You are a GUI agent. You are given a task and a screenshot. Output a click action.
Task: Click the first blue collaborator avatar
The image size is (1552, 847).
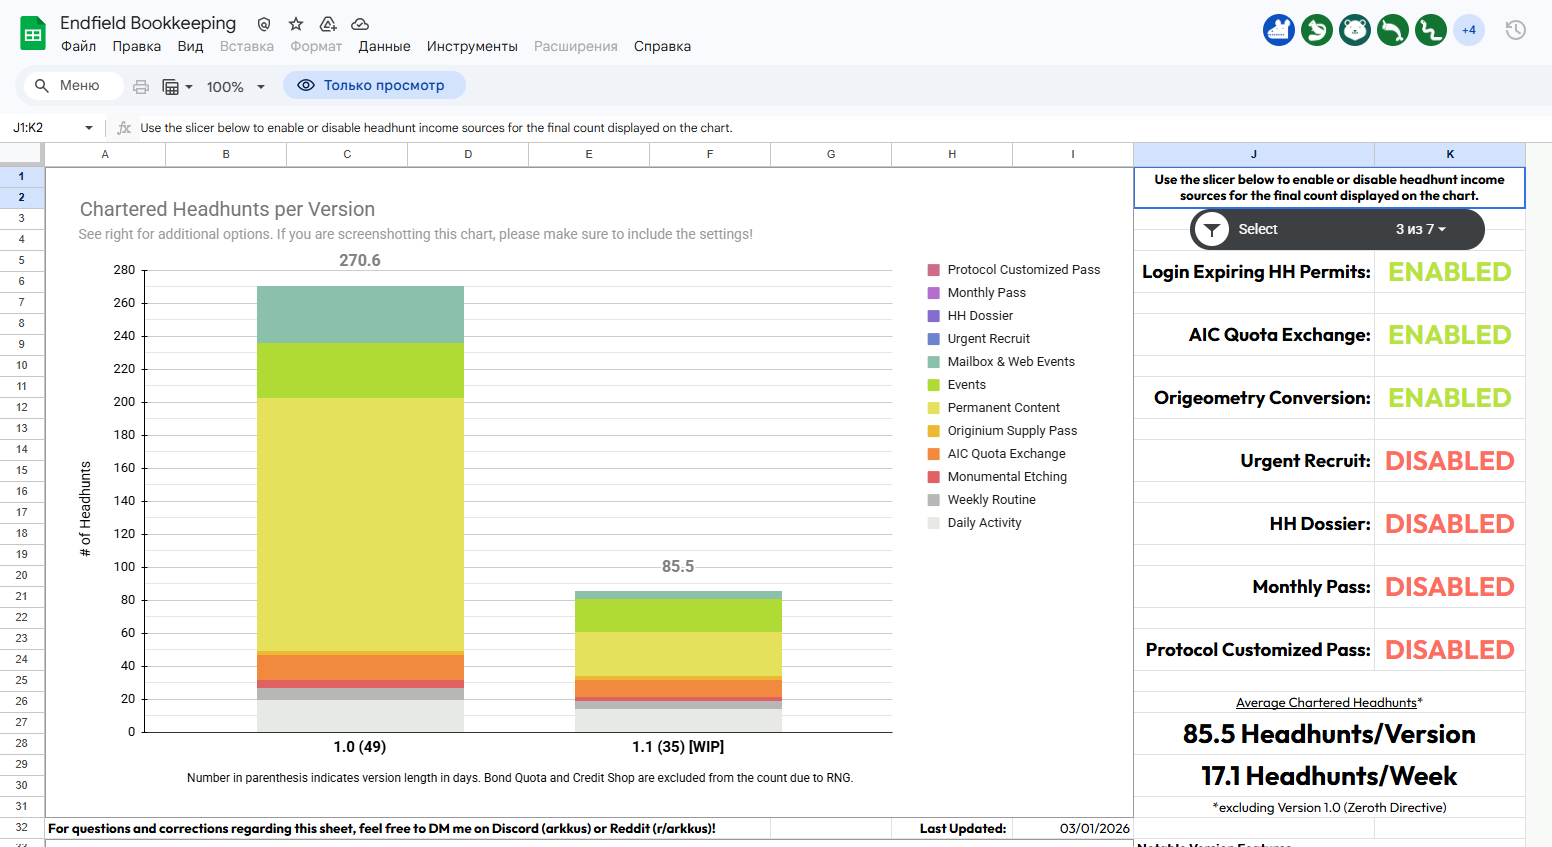point(1278,30)
